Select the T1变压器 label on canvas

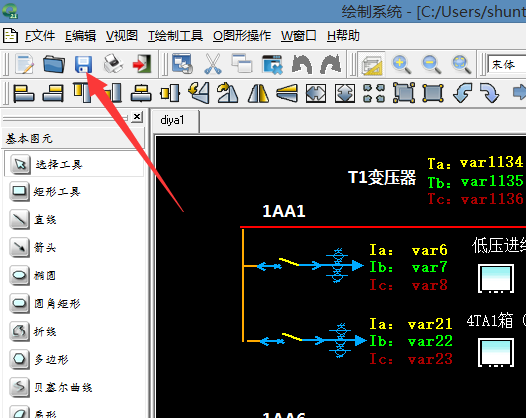[382, 177]
